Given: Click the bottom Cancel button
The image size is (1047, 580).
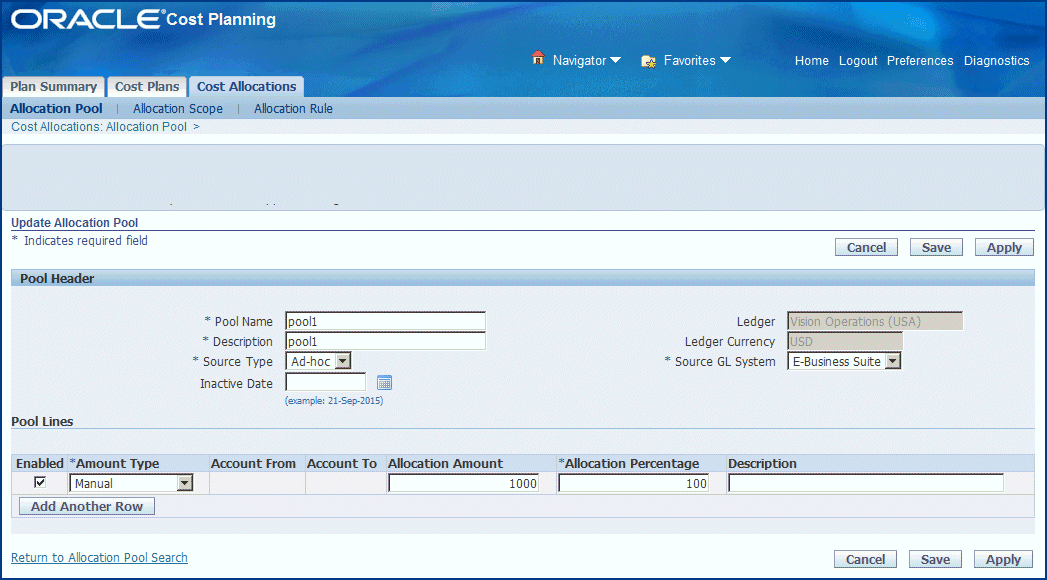Looking at the screenshot, I should click(865, 559).
